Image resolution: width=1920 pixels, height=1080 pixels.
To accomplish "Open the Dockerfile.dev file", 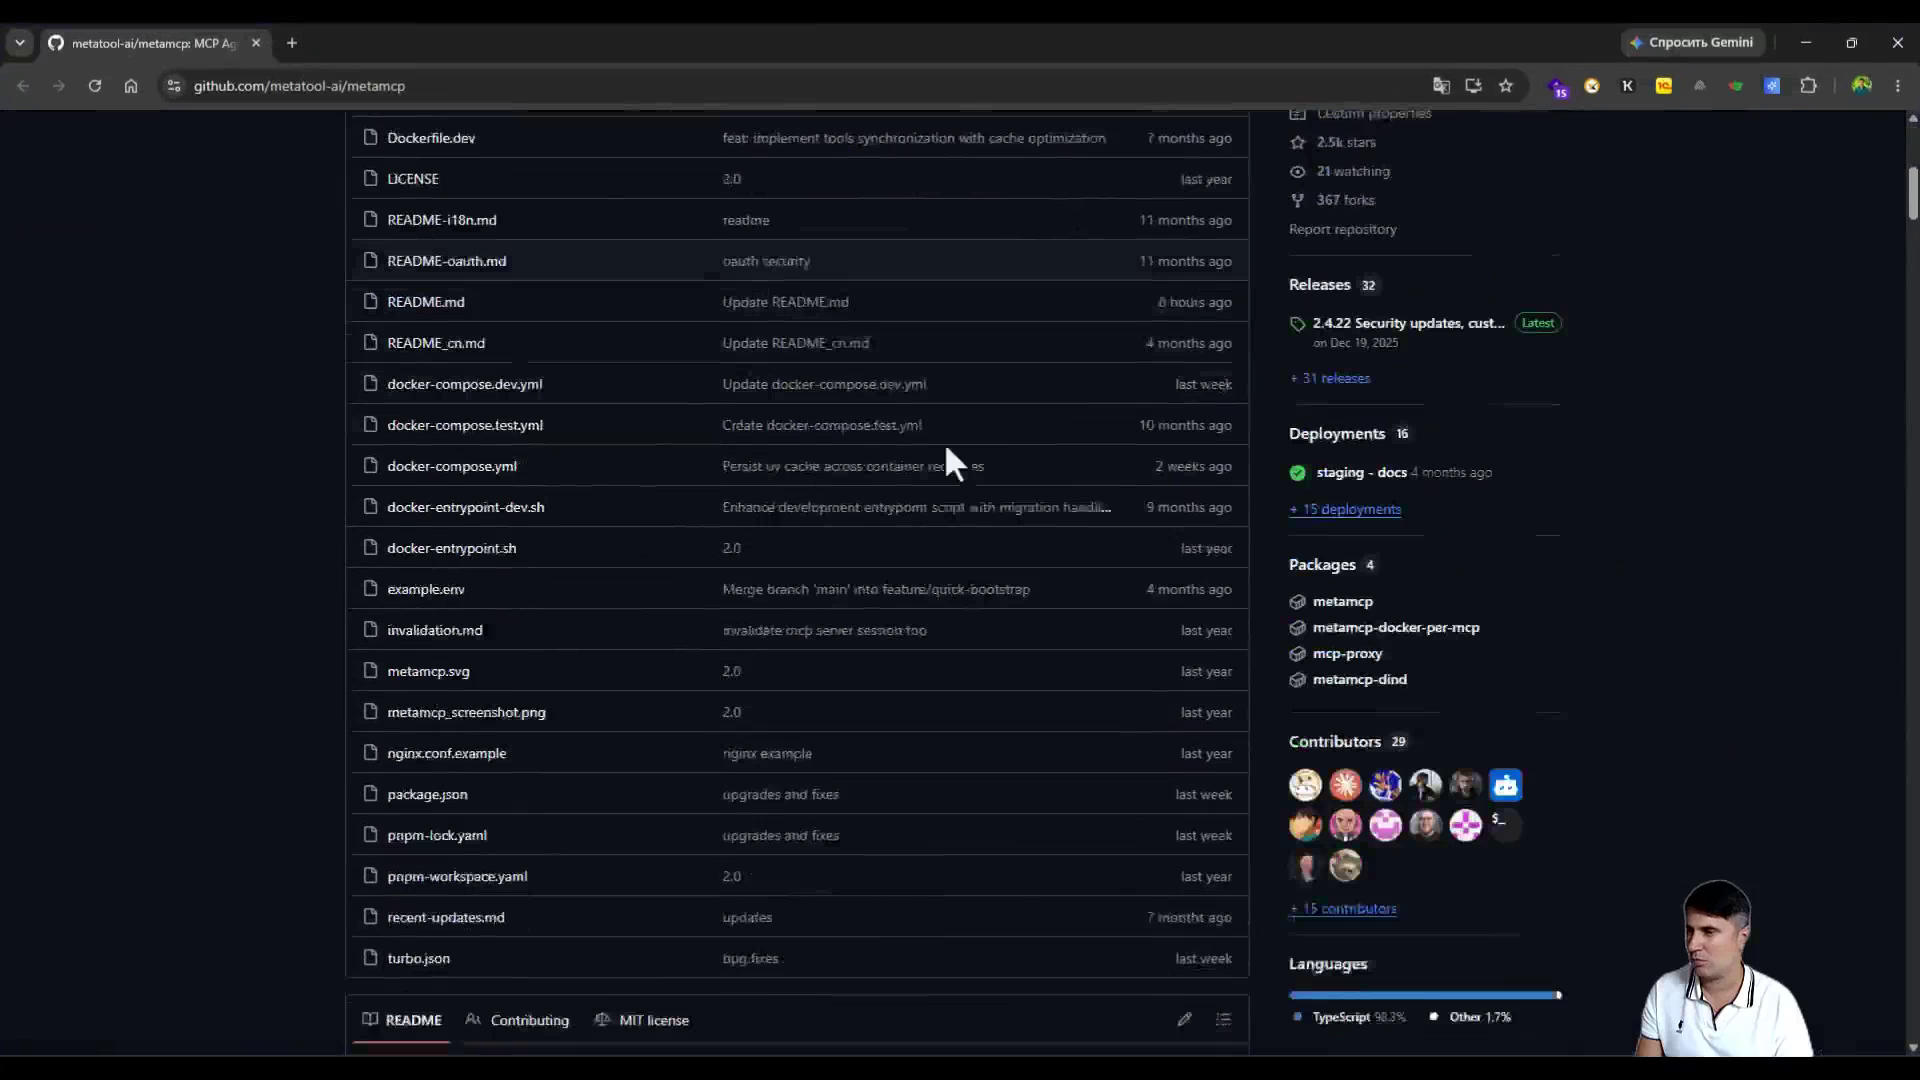I will pyautogui.click(x=431, y=138).
